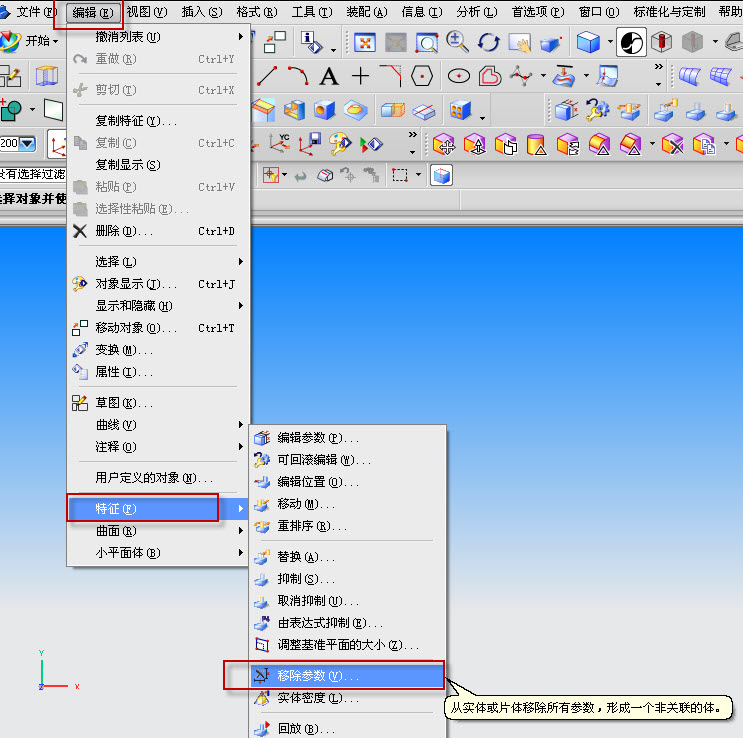Image resolution: width=743 pixels, height=738 pixels.
Task: Click the Object Information icon
Action: (311, 42)
